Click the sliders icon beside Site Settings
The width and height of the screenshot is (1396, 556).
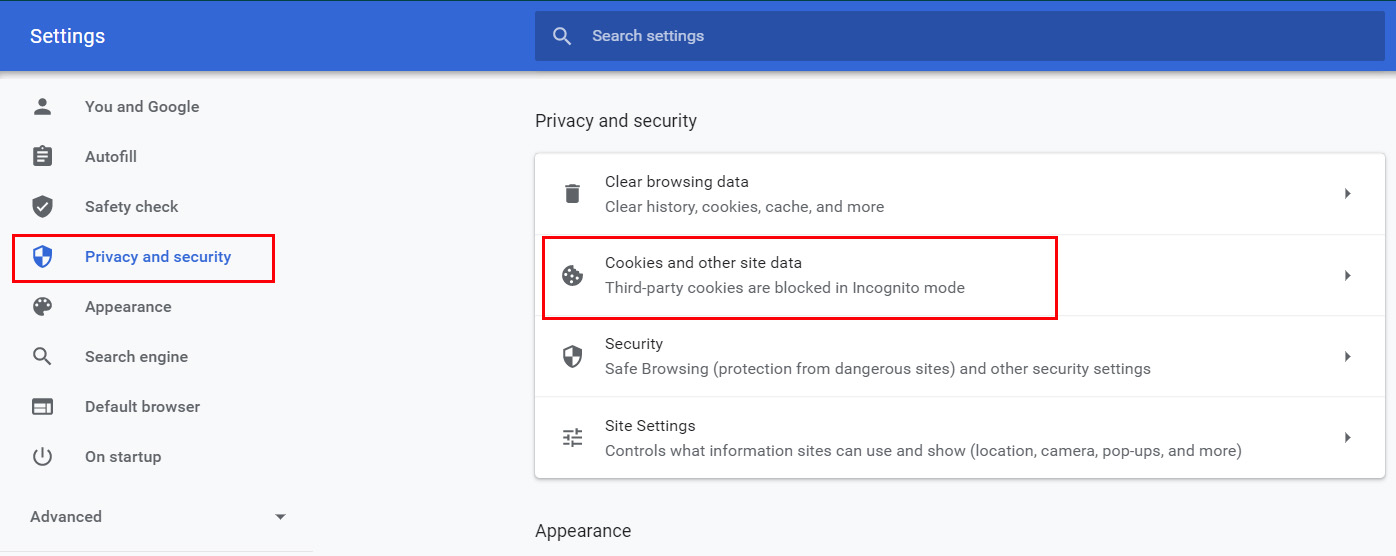tap(572, 437)
